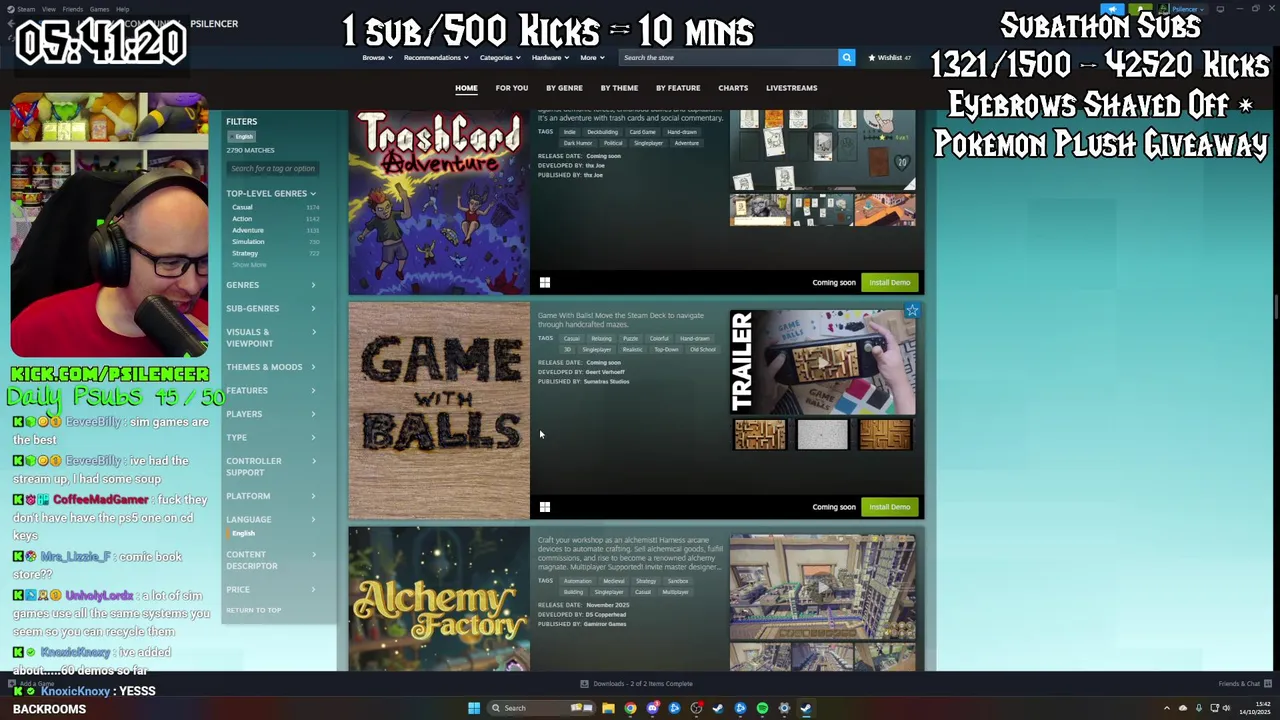Open the View menu in title bar
1280x720 pixels.
click(x=48, y=9)
